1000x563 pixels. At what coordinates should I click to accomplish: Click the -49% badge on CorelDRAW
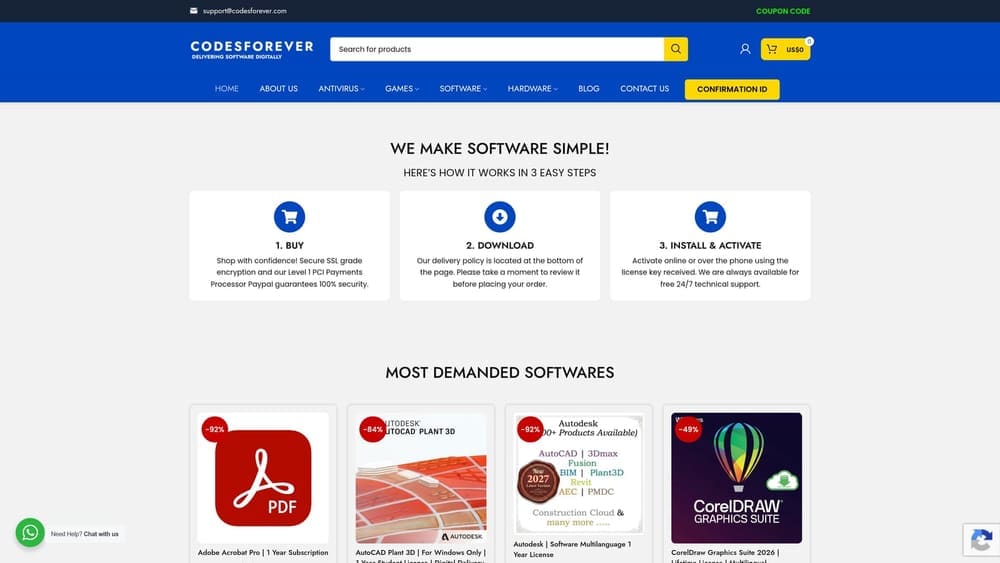click(688, 429)
